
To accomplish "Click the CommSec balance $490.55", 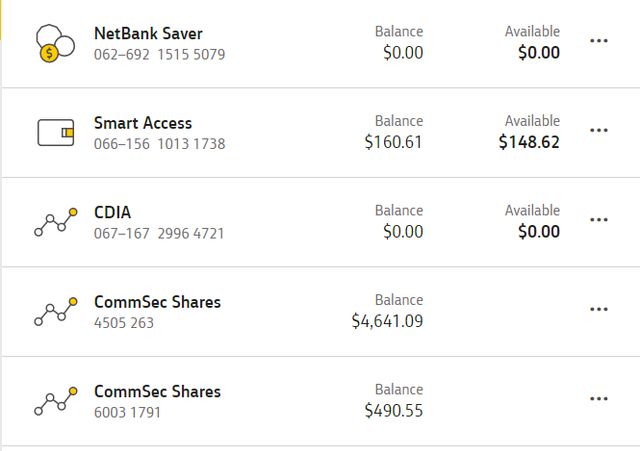I will coord(393,411).
